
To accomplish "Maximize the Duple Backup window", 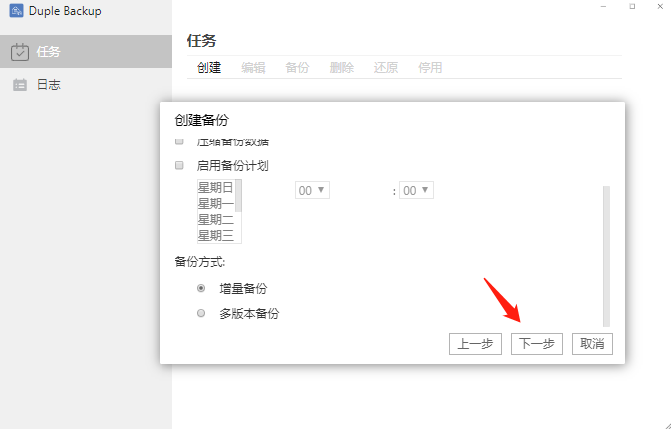I will 631,7.
